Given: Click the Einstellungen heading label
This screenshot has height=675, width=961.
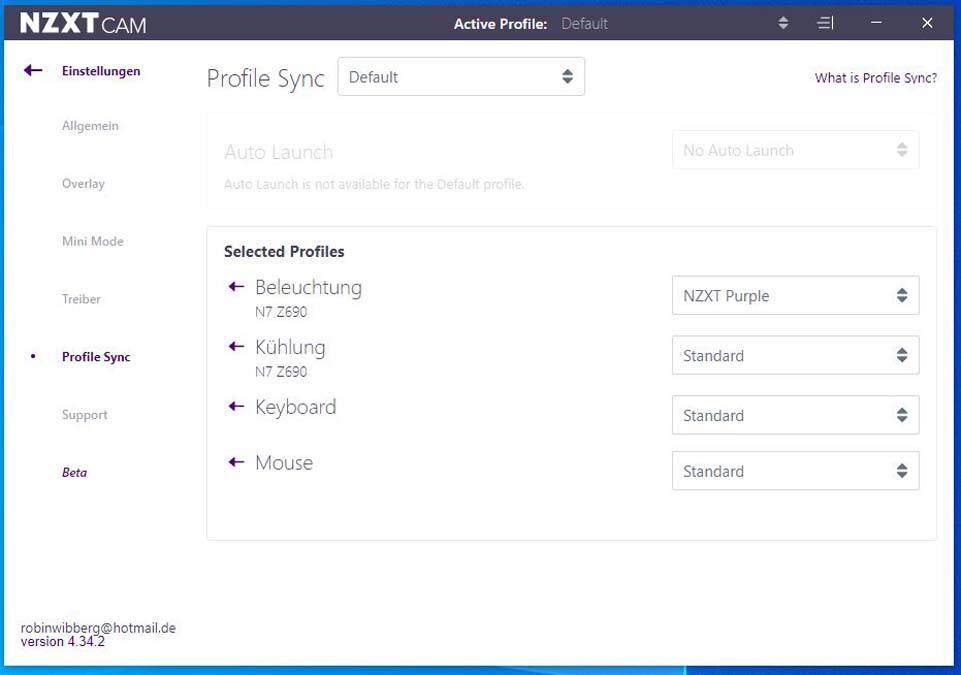Looking at the screenshot, I should [x=101, y=71].
